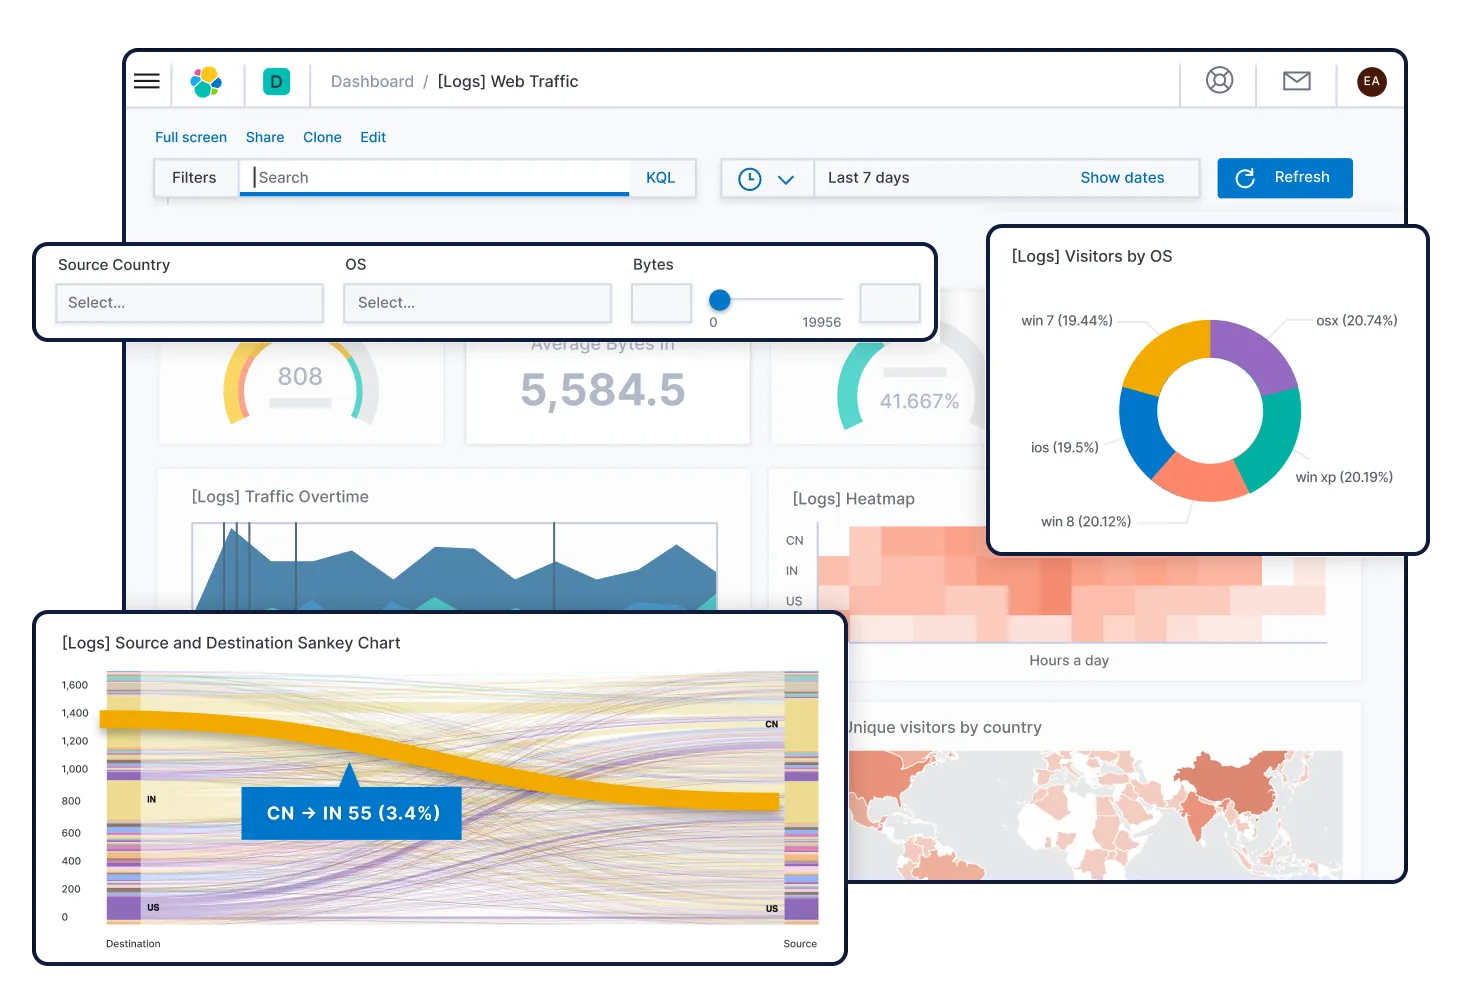
Task: Expand the OS select dropdown
Action: tap(477, 302)
